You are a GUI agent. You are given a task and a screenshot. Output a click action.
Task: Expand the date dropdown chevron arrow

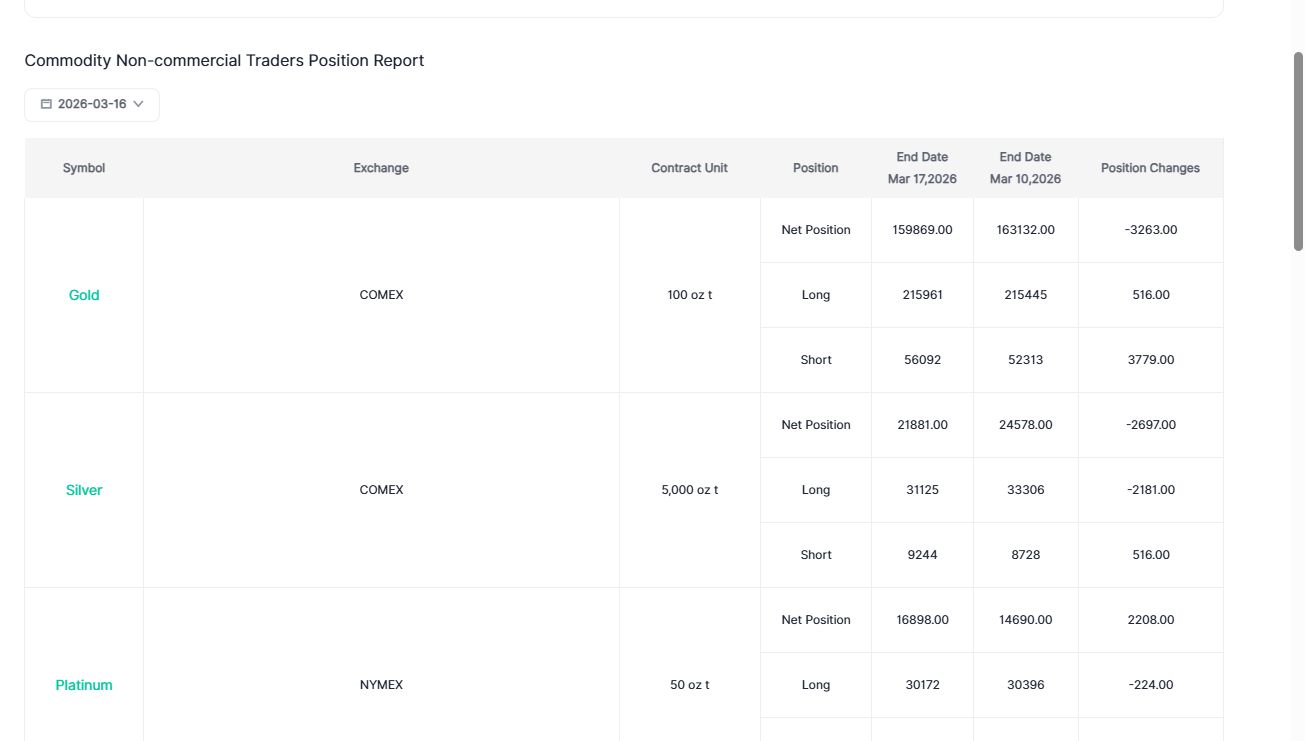(x=138, y=104)
